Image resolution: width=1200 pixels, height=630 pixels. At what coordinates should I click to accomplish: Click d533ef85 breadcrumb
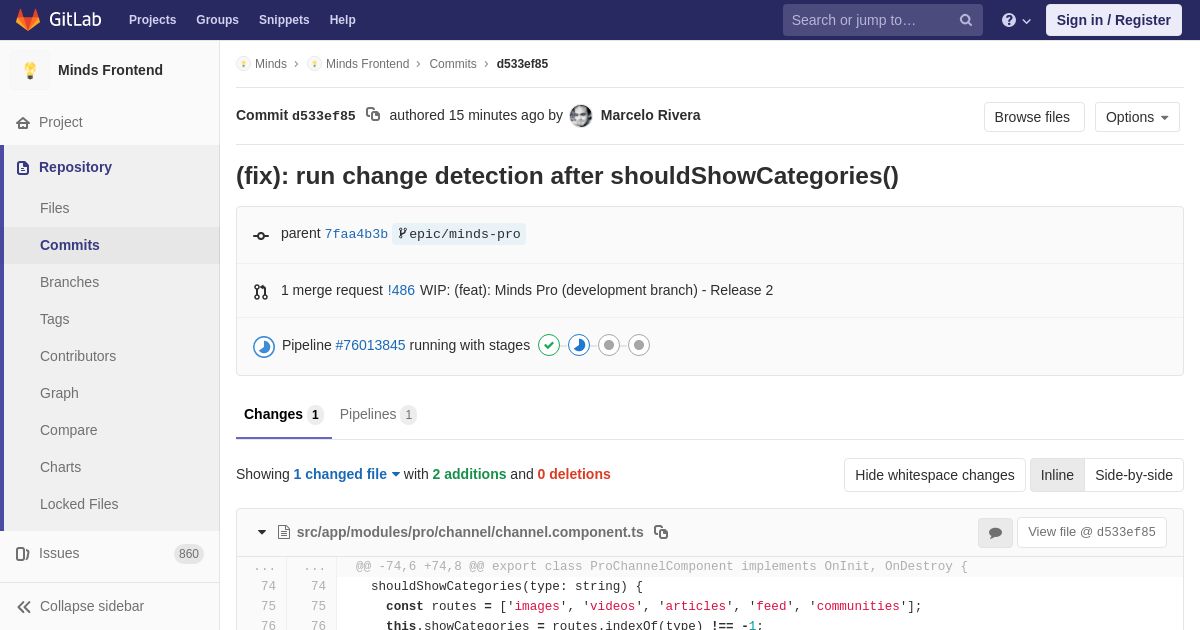pyautogui.click(x=522, y=64)
